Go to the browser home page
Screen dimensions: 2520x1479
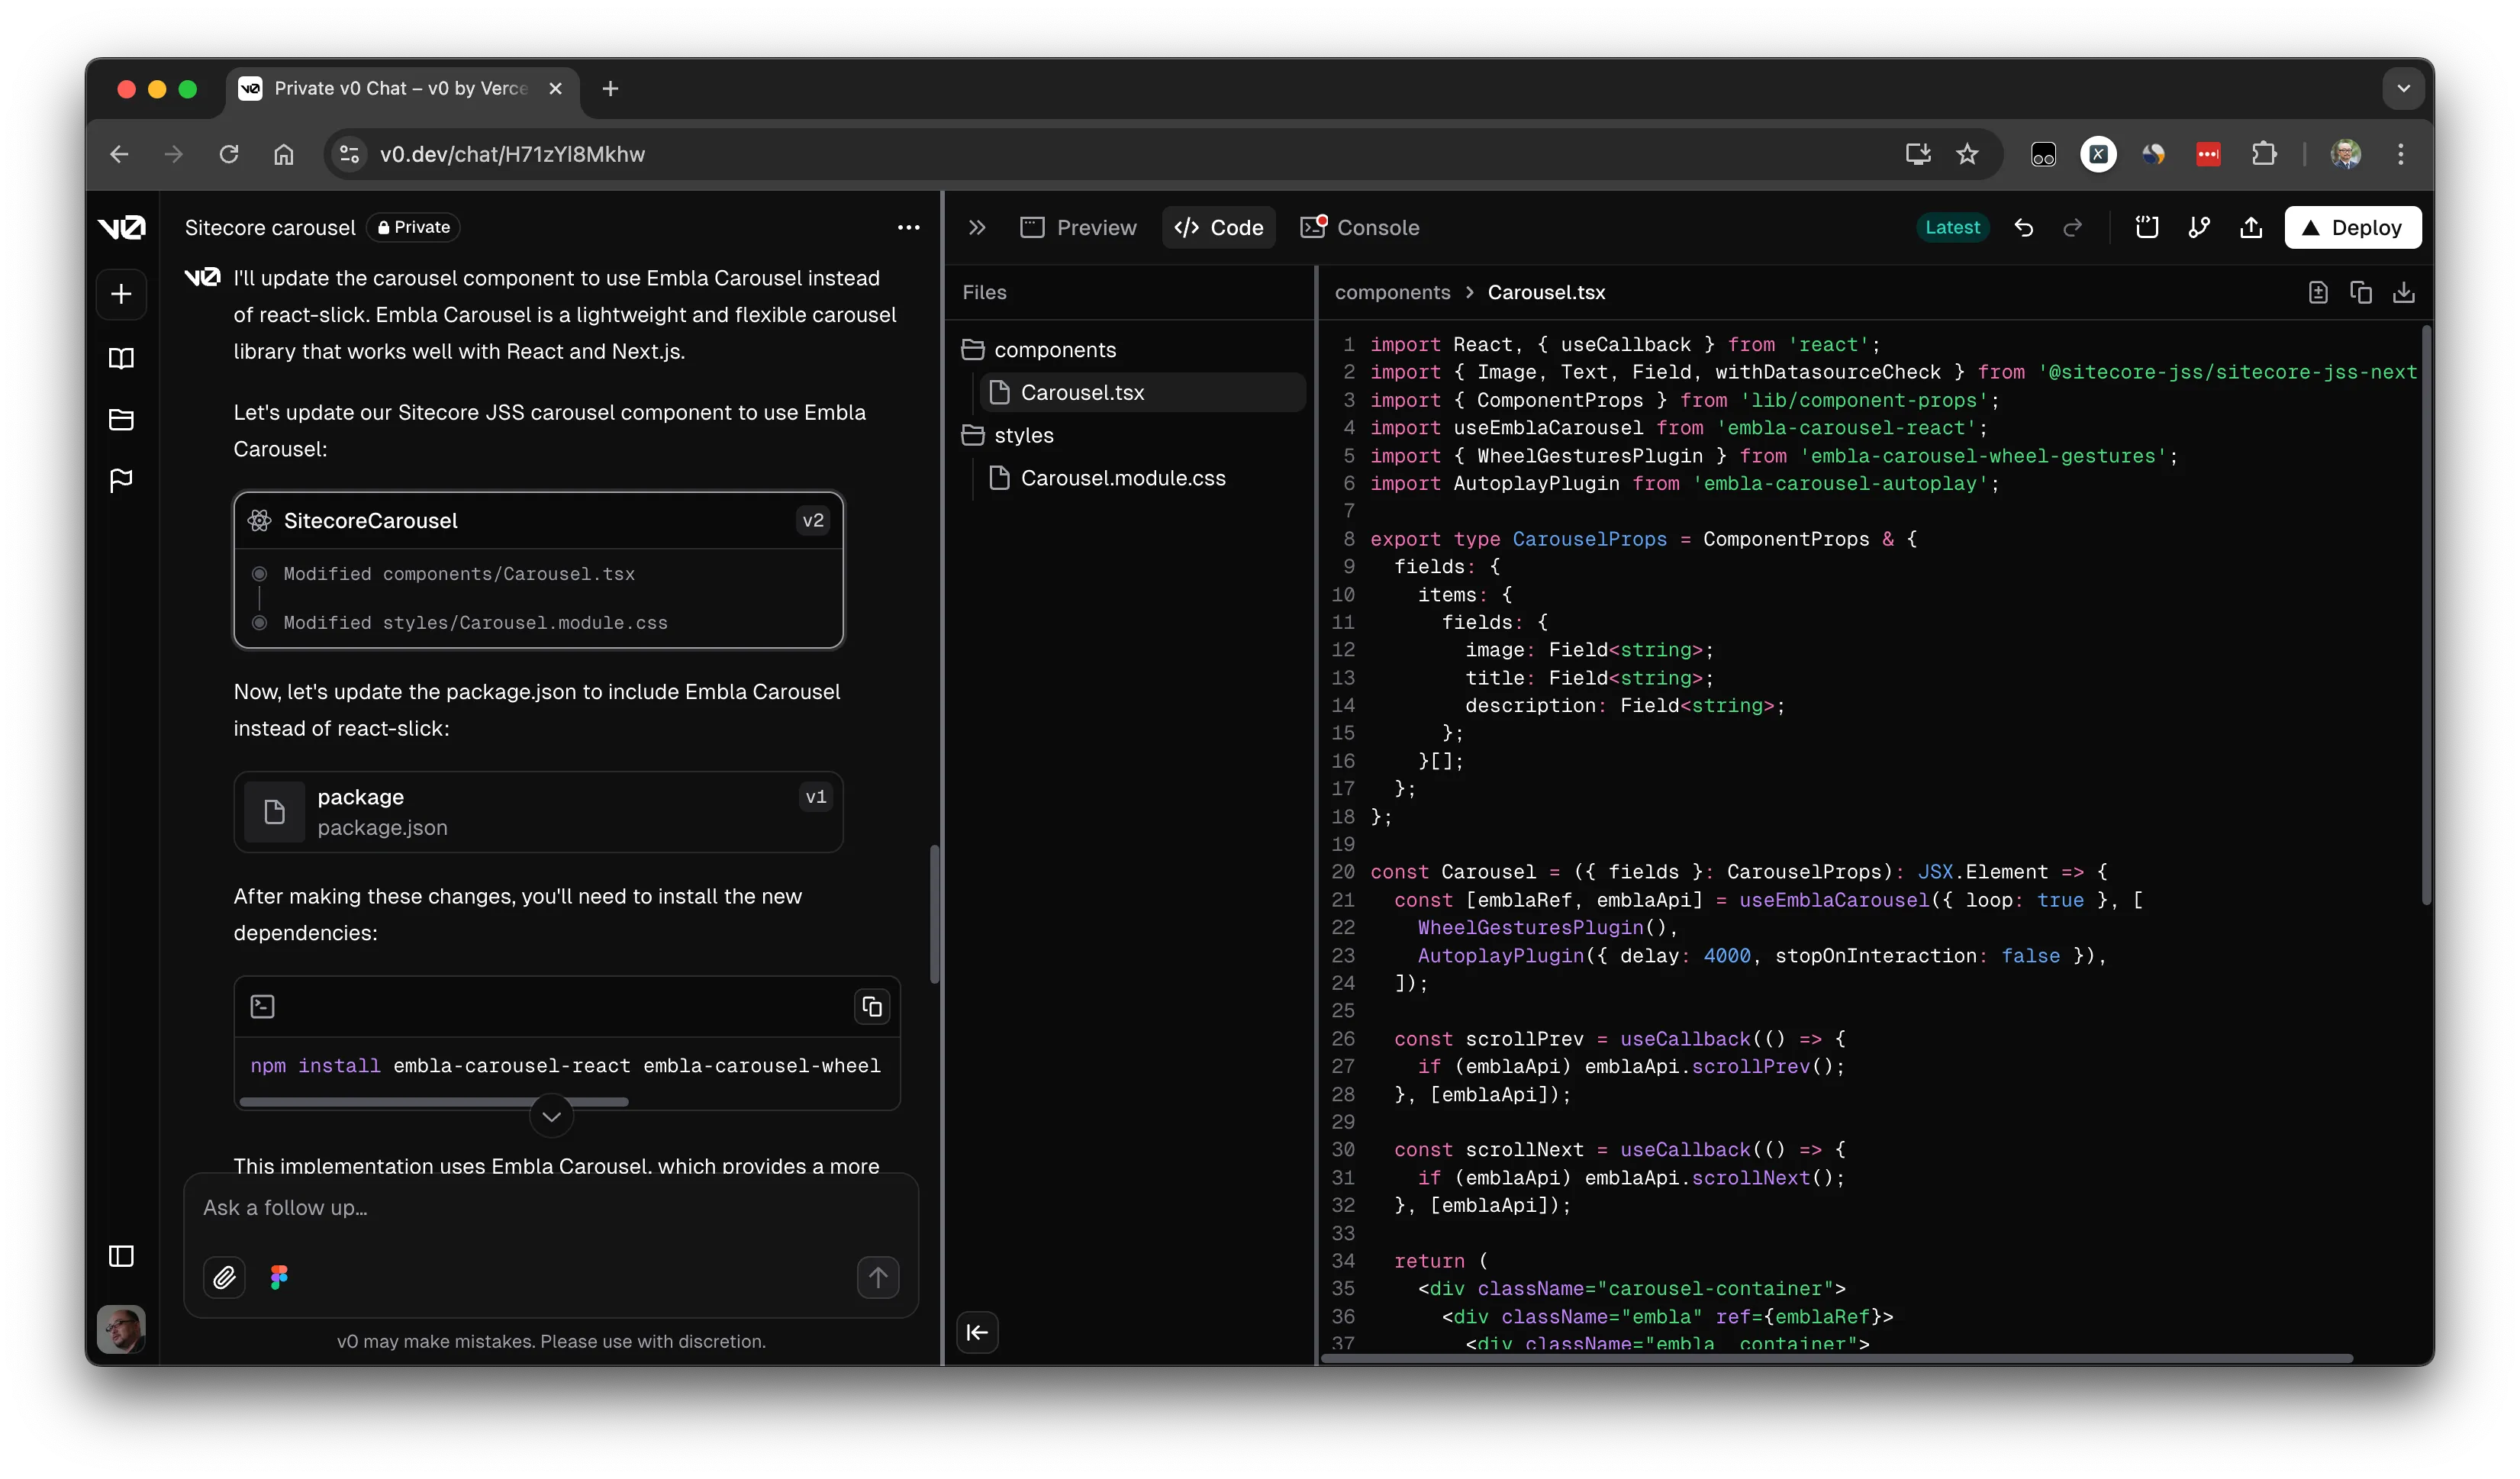click(x=284, y=154)
